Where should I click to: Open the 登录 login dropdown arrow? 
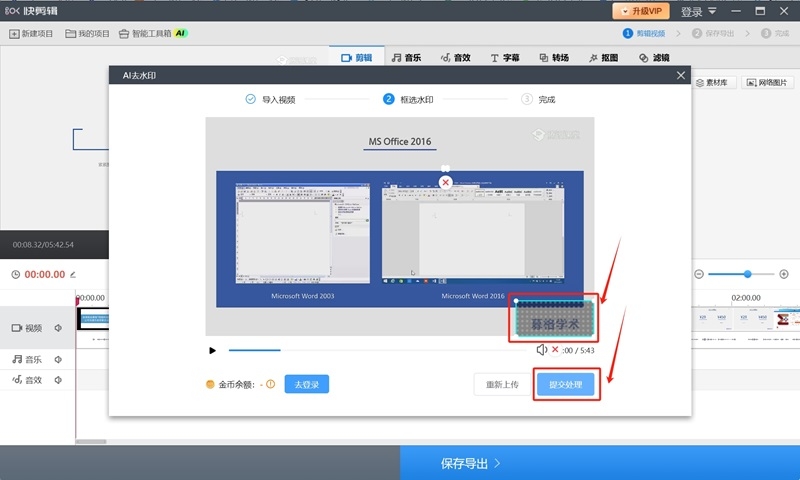[712, 11]
